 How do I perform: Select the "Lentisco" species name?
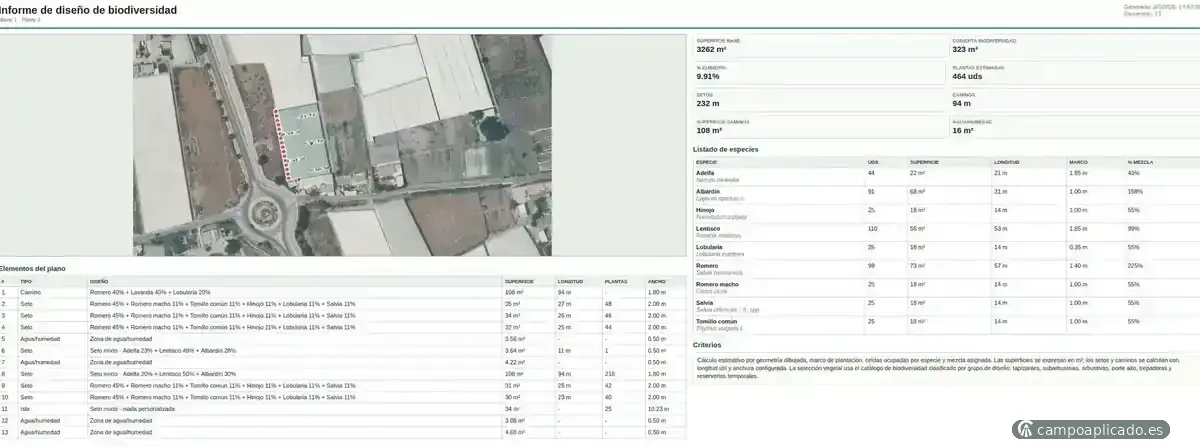(708, 228)
